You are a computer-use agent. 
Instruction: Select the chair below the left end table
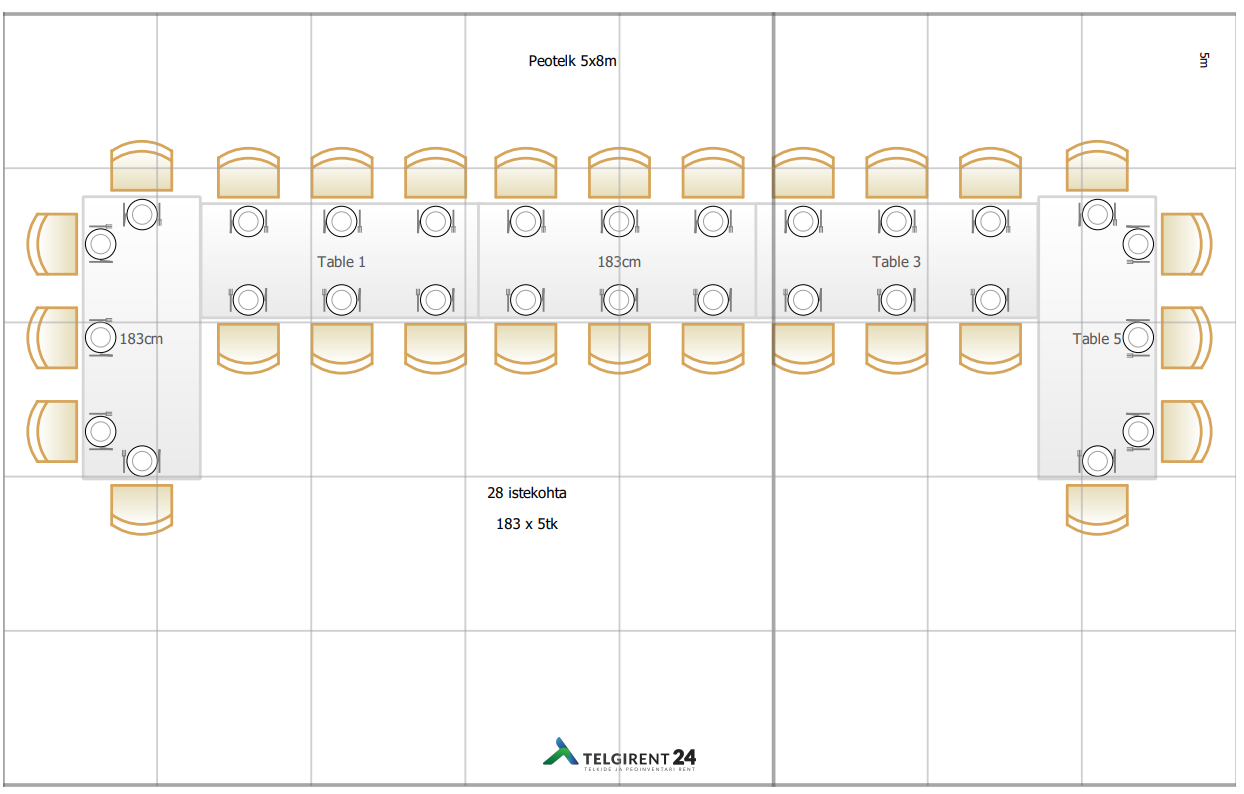(141, 508)
